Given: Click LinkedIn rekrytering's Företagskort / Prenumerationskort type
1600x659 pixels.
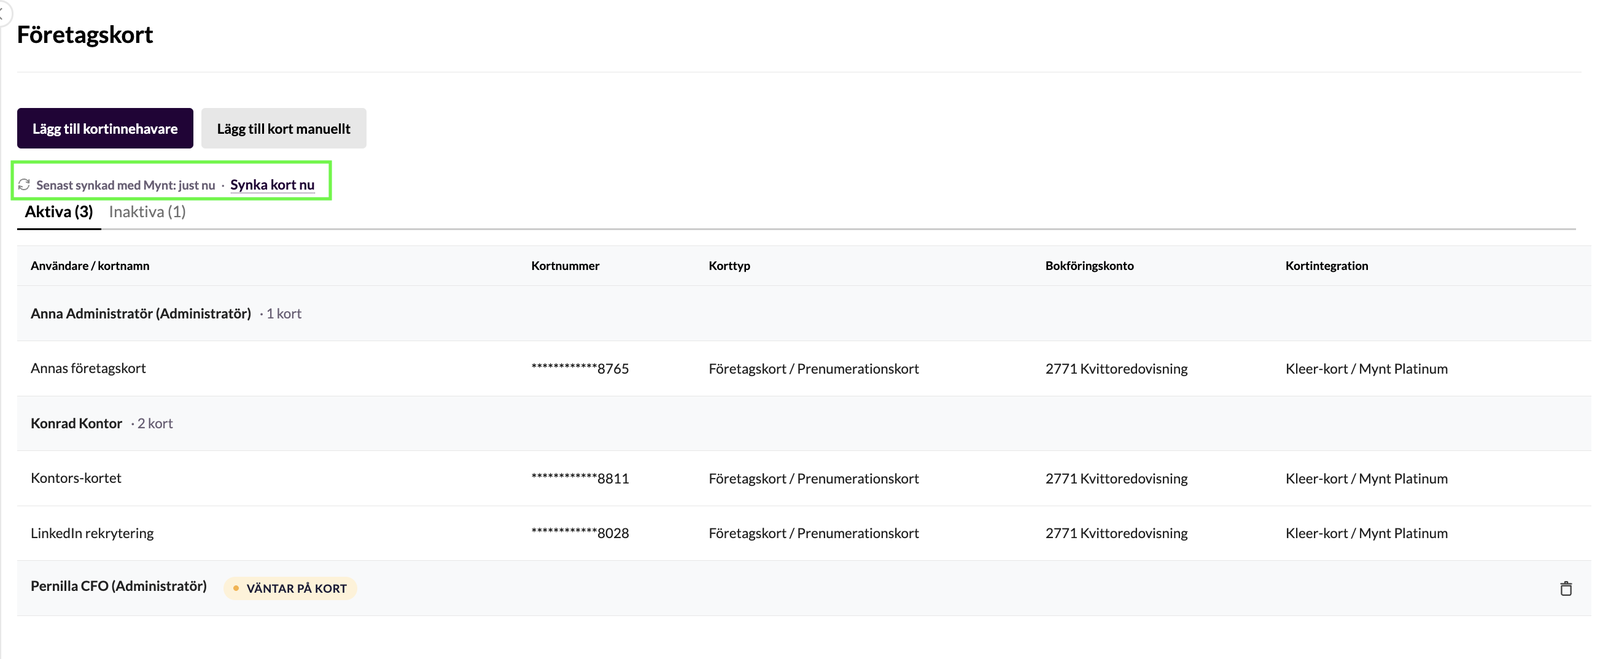Looking at the screenshot, I should [813, 533].
